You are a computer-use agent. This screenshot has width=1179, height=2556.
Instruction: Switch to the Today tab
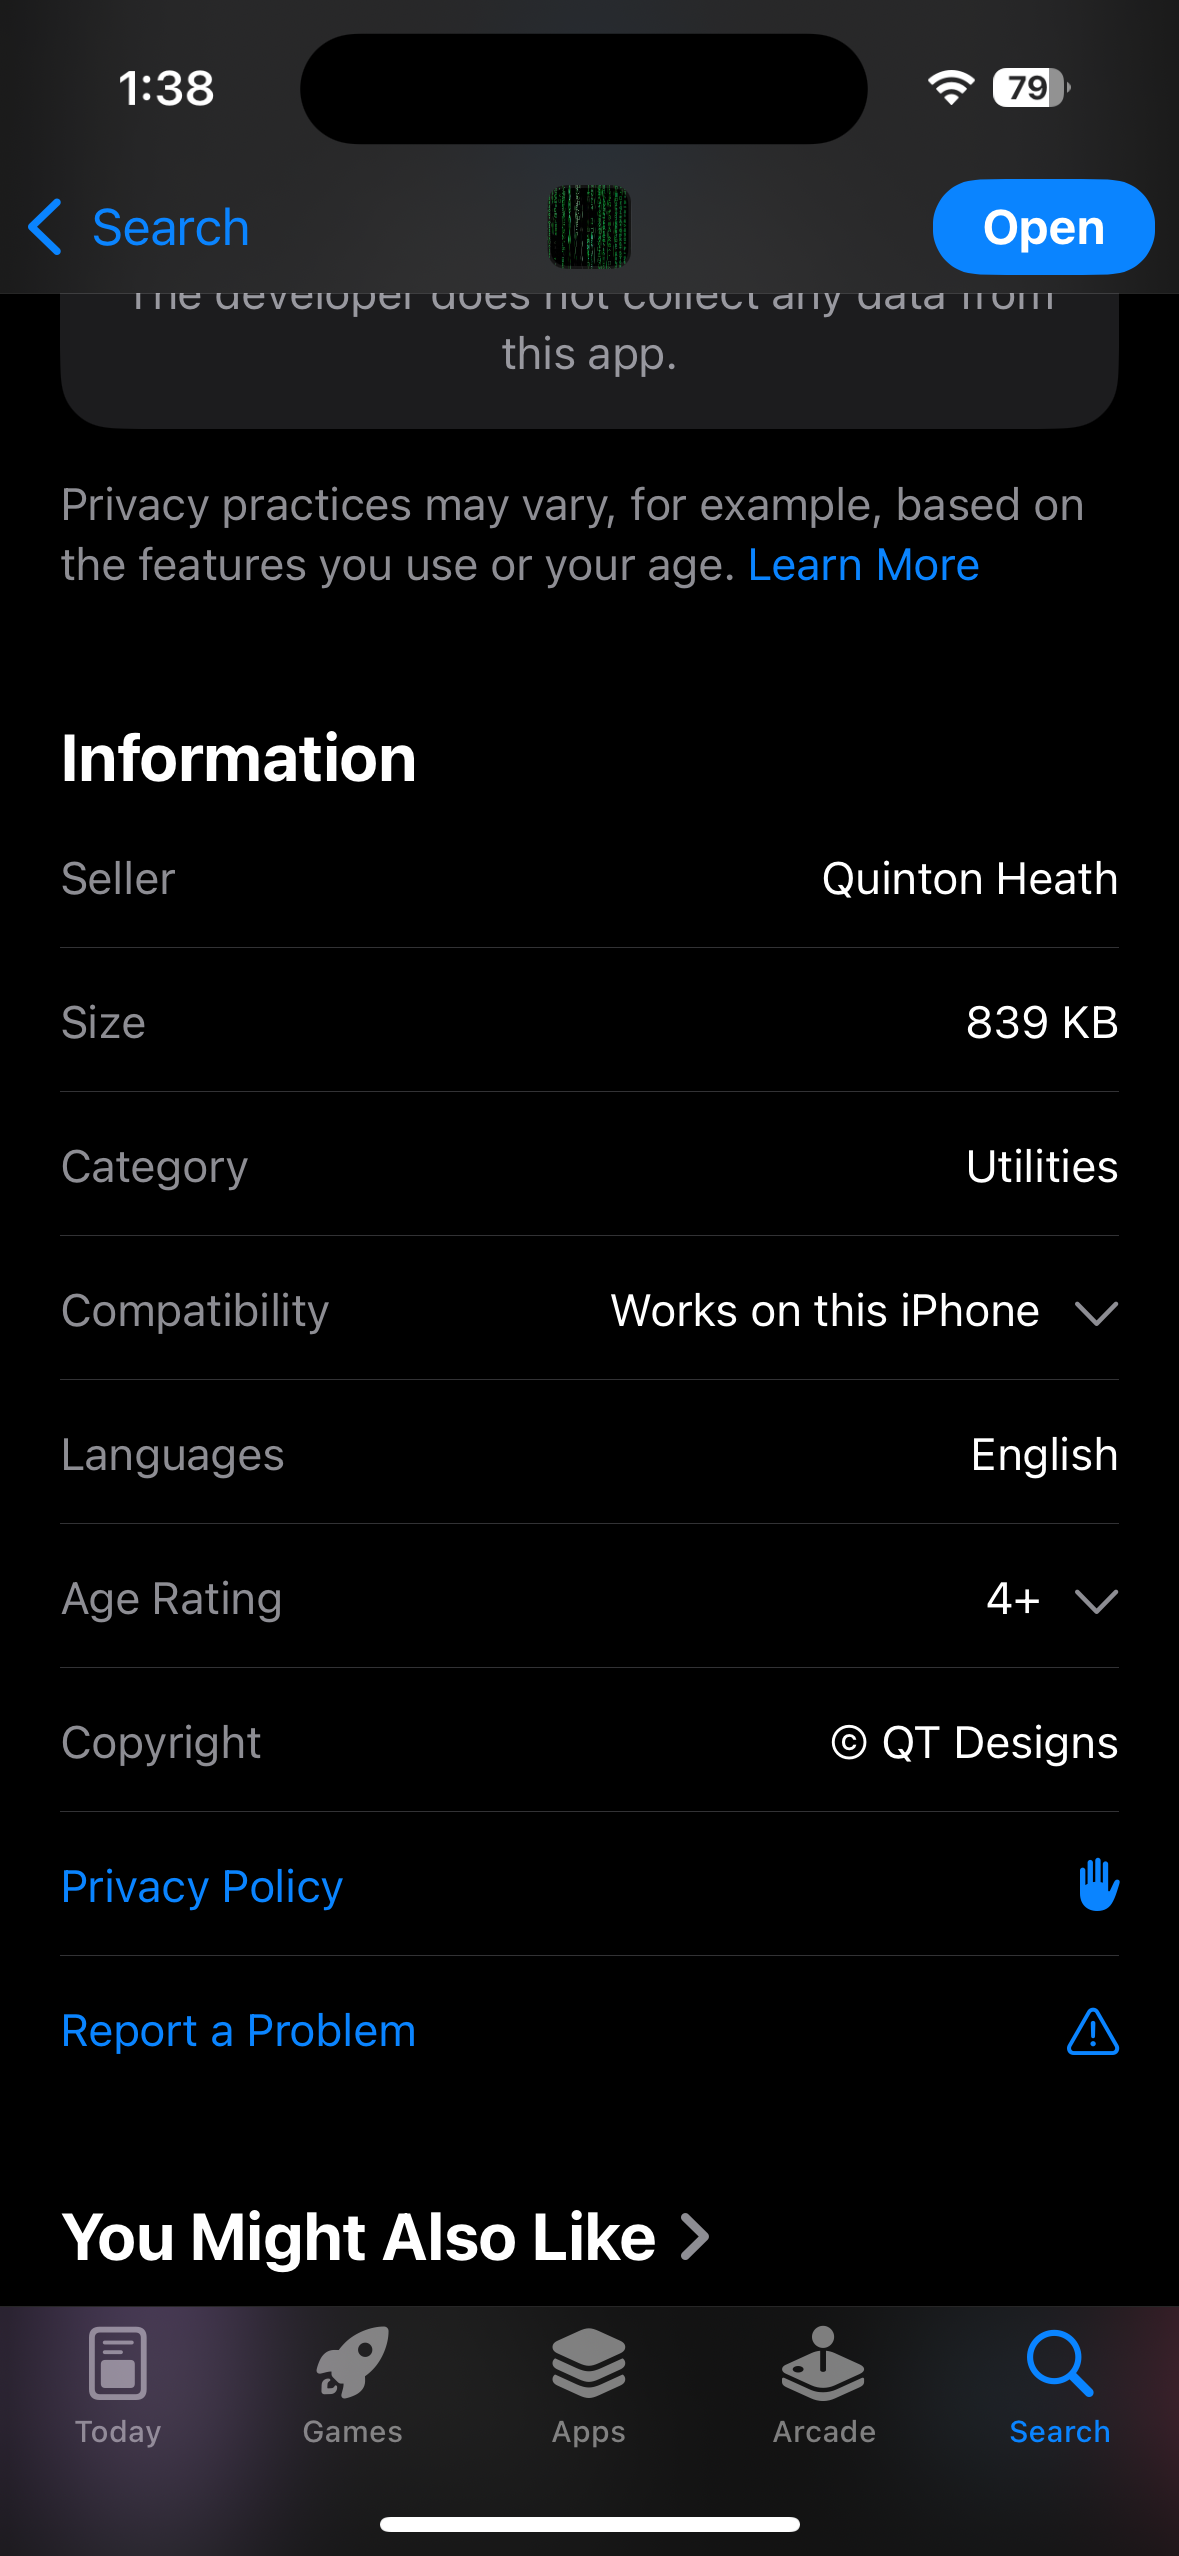click(118, 2386)
